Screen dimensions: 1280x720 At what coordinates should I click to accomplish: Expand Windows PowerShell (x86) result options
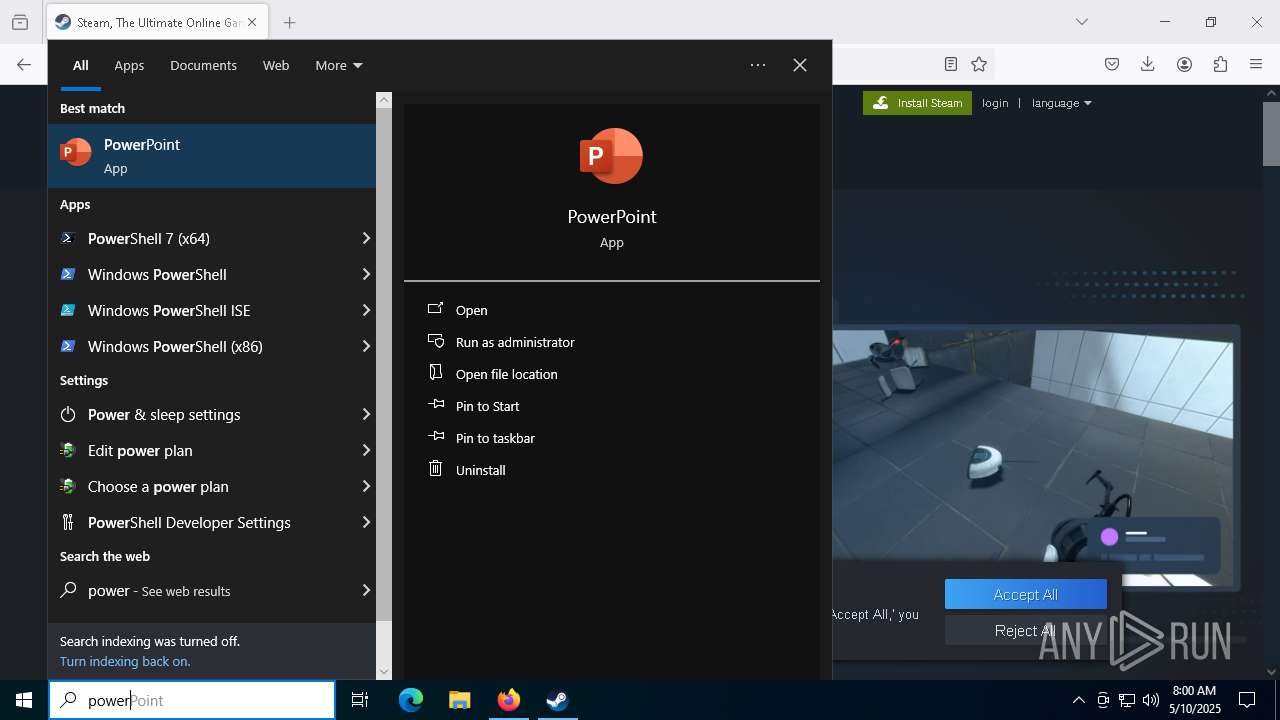366,346
